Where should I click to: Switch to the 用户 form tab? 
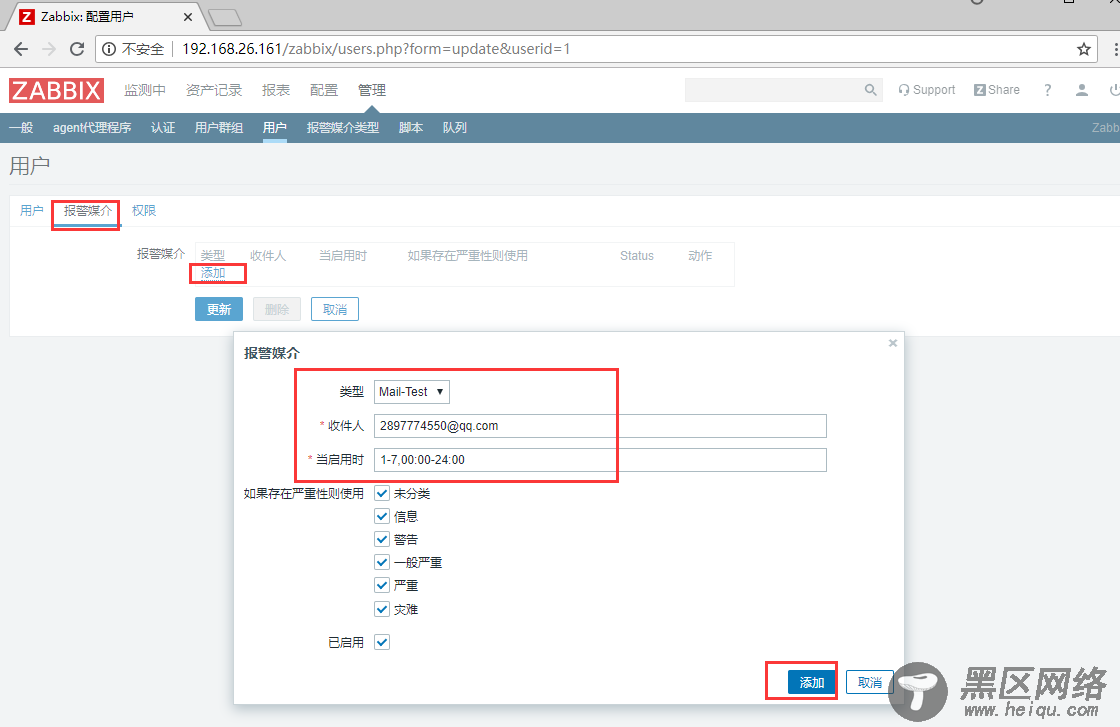pyautogui.click(x=31, y=211)
